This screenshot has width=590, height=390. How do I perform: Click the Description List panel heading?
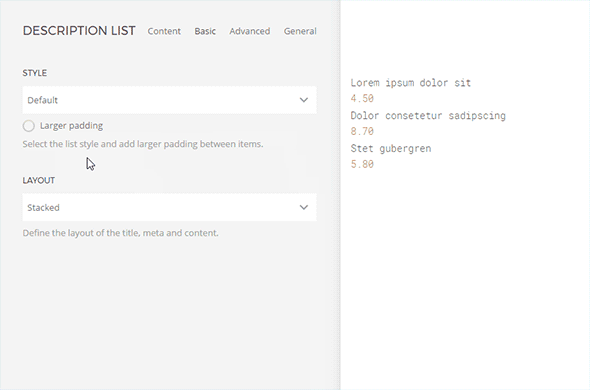click(x=79, y=31)
